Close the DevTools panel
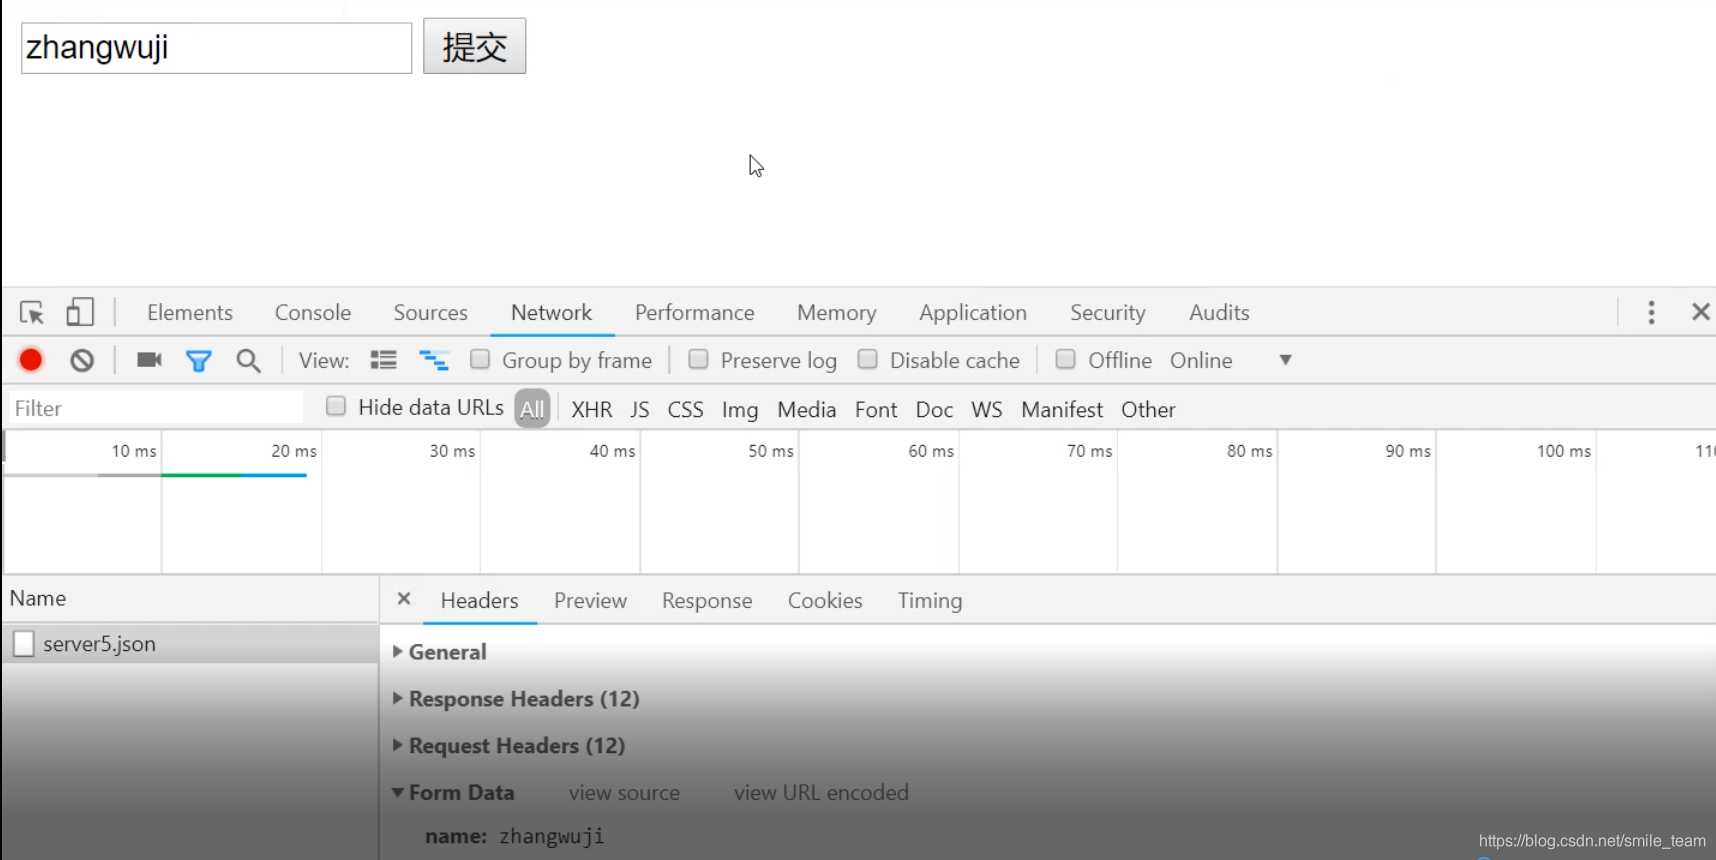The height and width of the screenshot is (860, 1716). coord(1700,312)
